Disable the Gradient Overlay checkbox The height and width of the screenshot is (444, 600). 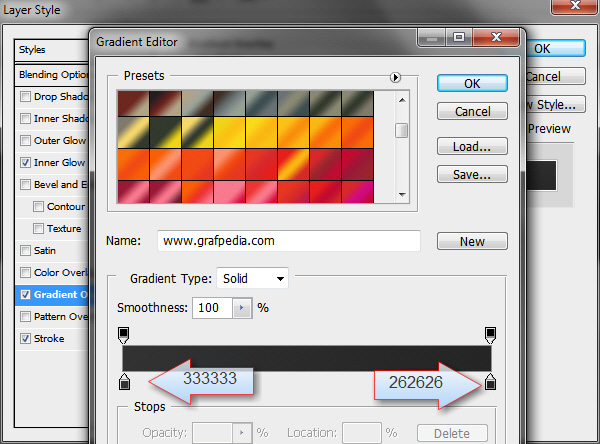[25, 295]
